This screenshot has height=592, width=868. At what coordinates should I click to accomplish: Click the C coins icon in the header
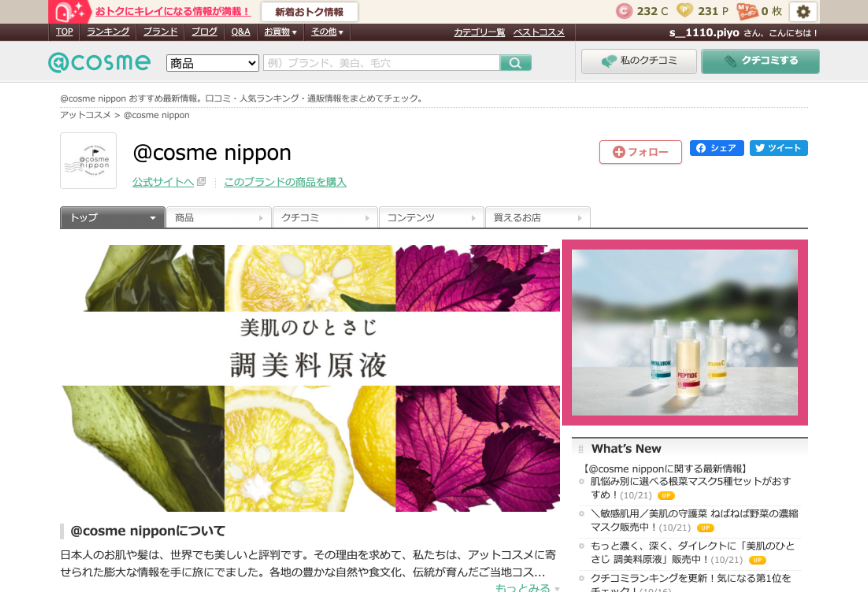pos(625,11)
